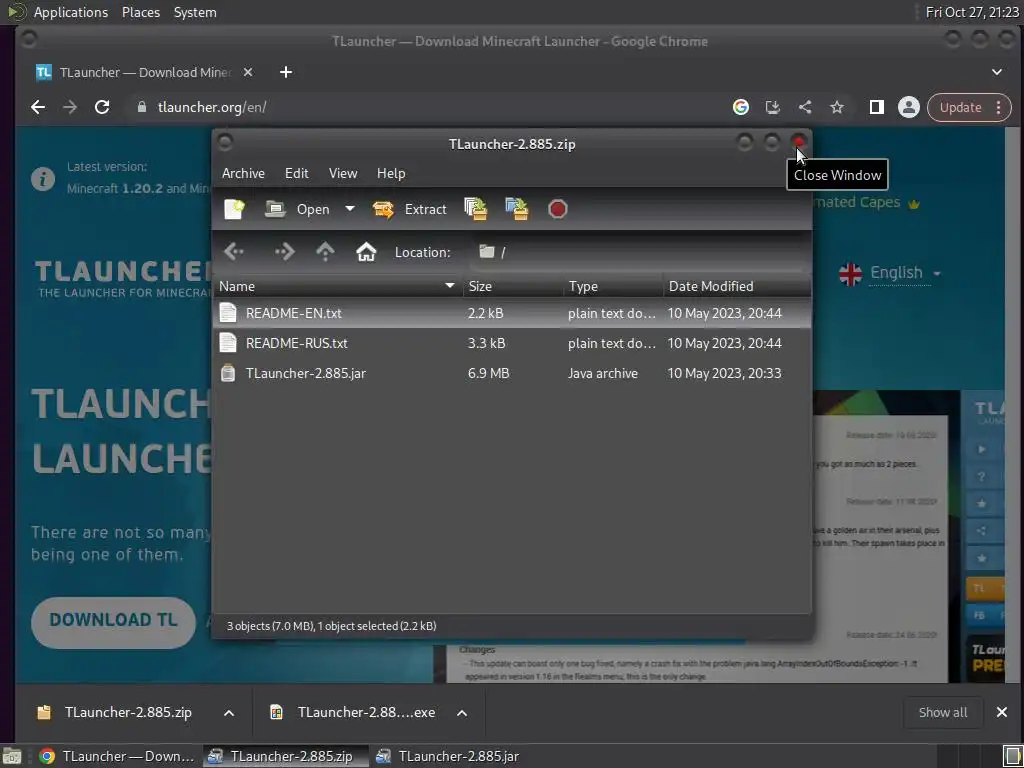Image resolution: width=1024 pixels, height=768 pixels.
Task: Open archive manager window menu button
Action: [x=225, y=142]
